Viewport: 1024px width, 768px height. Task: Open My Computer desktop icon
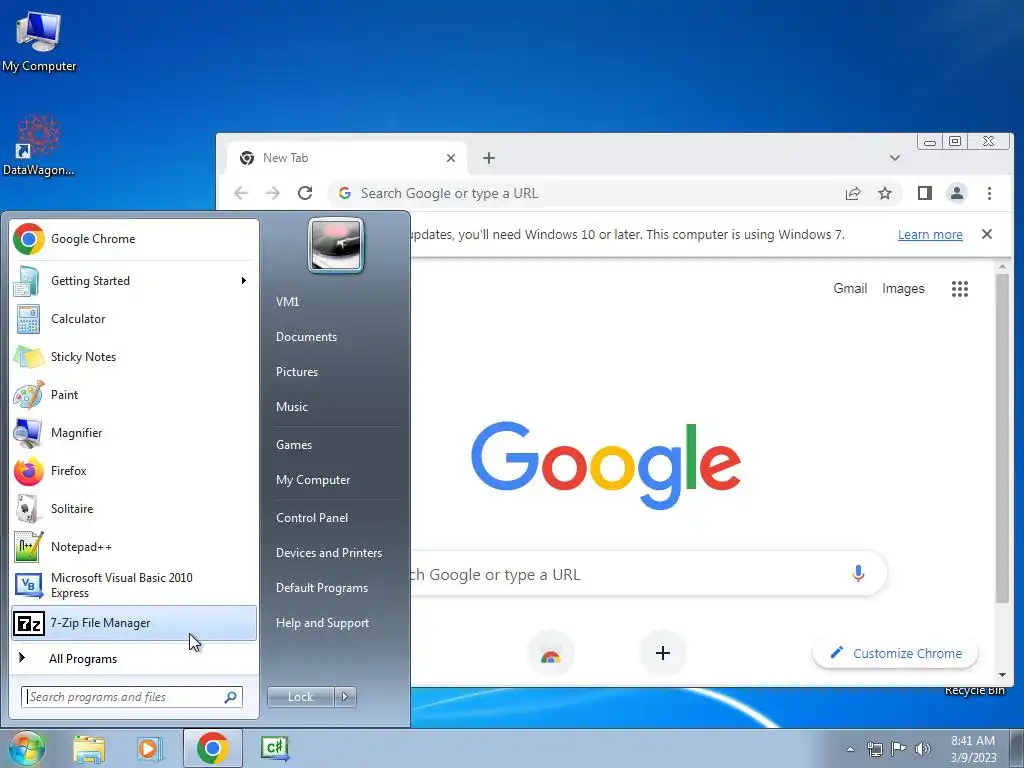click(x=39, y=40)
